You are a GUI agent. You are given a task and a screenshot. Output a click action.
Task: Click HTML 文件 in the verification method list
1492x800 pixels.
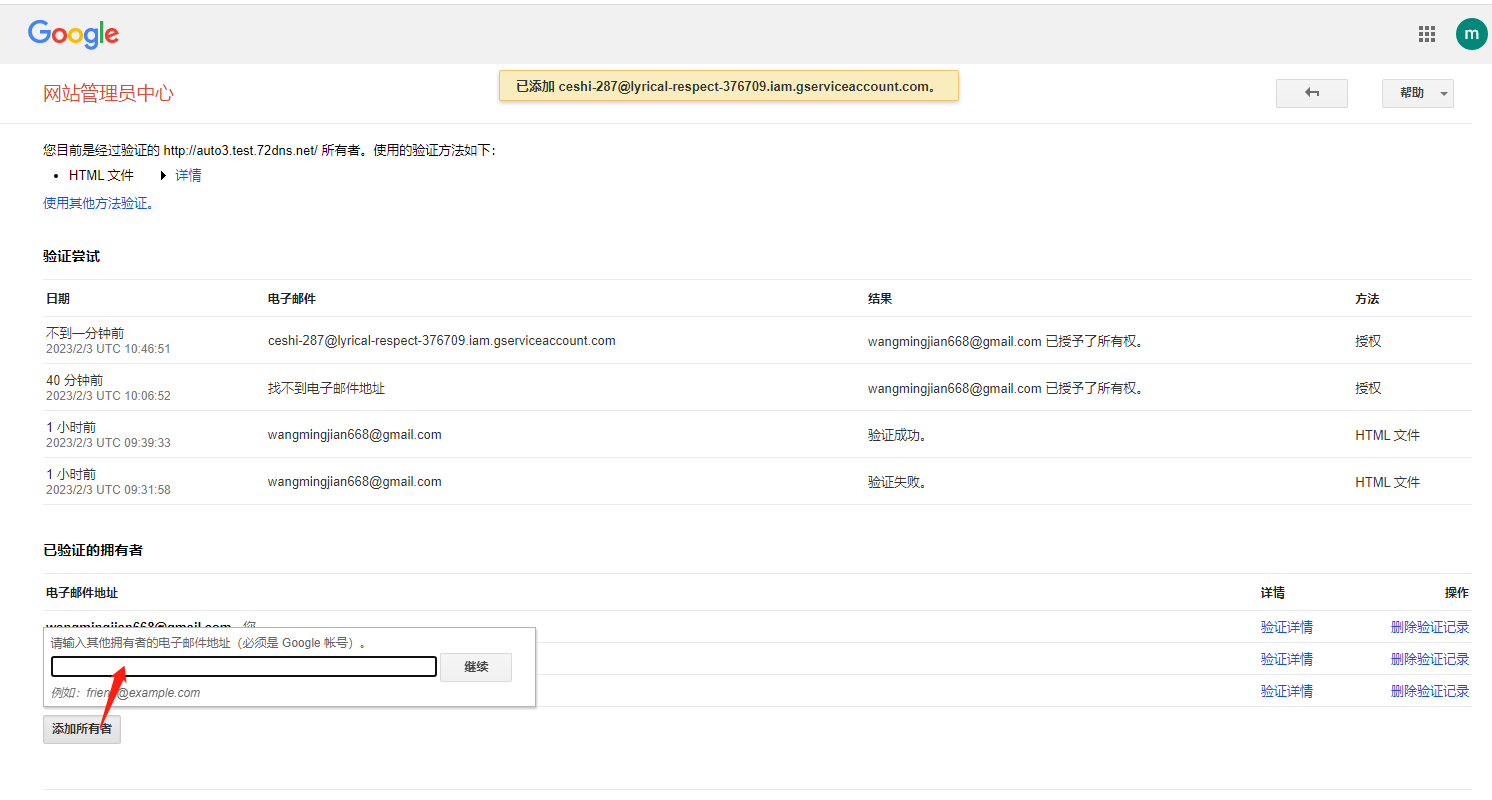(x=101, y=175)
